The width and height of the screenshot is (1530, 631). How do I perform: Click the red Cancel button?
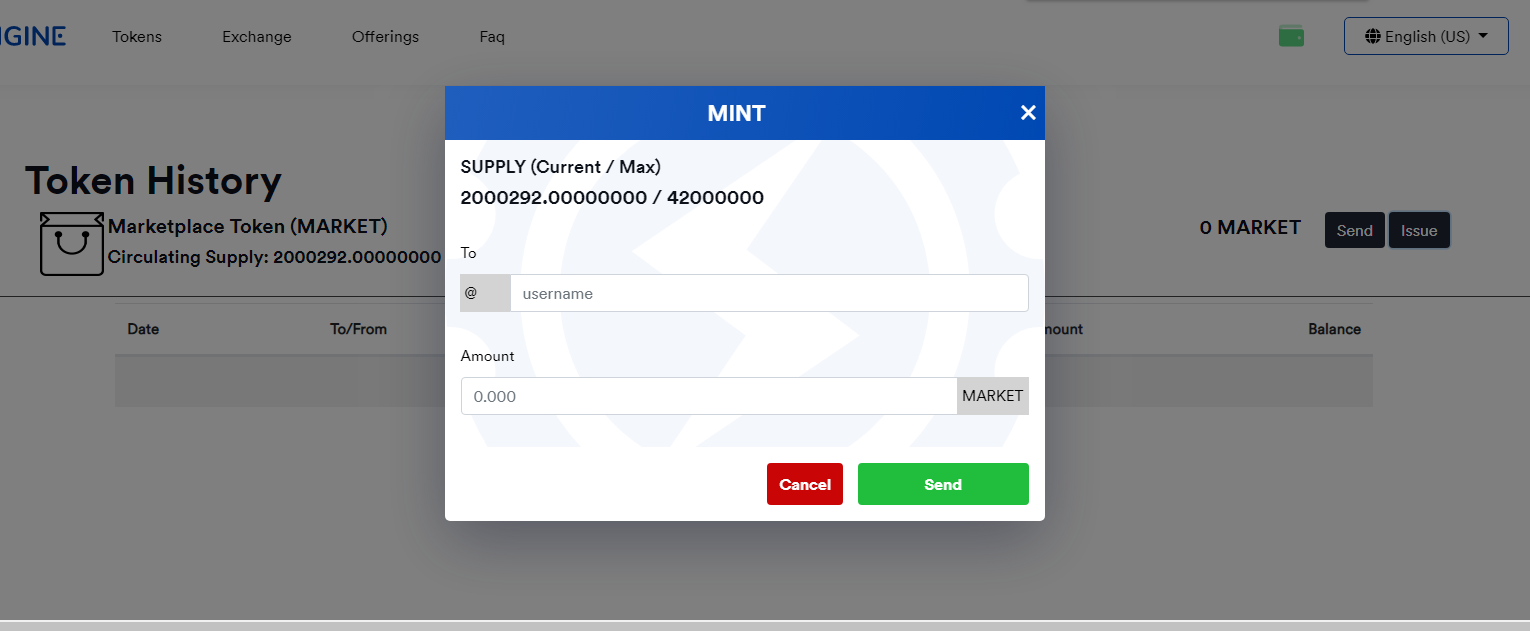click(805, 484)
